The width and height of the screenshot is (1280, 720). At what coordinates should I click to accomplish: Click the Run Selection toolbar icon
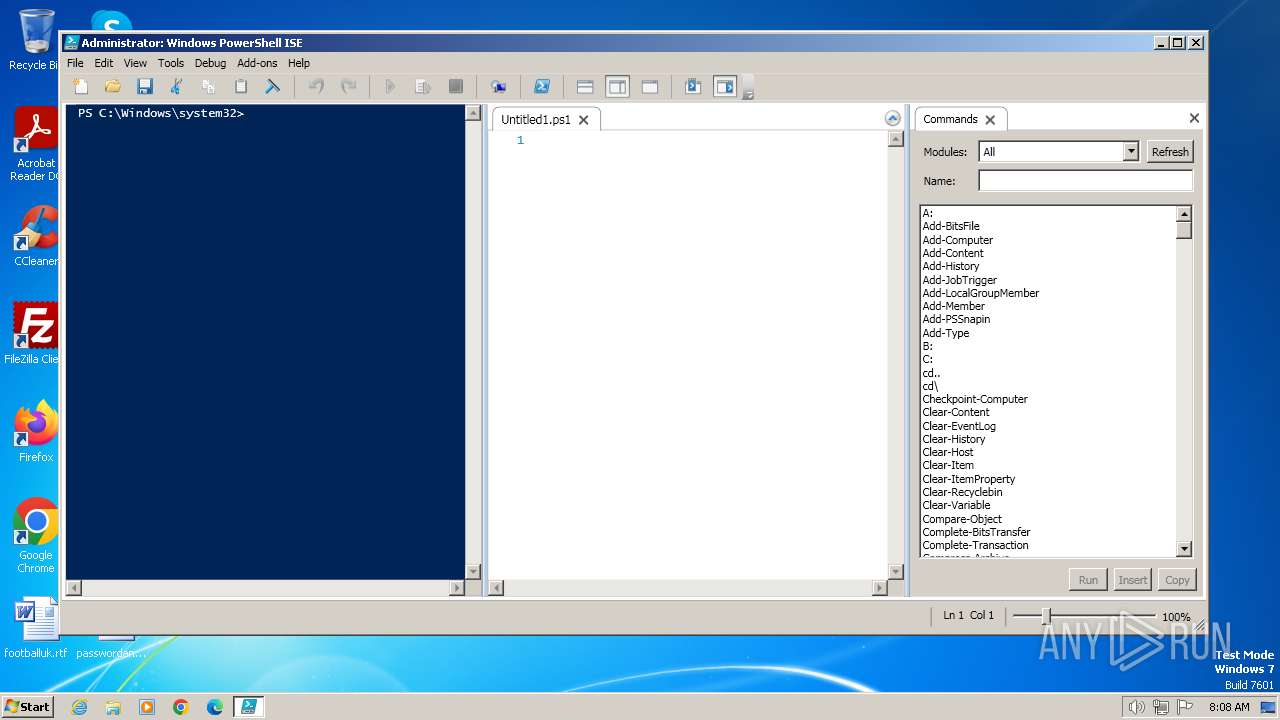pos(423,87)
